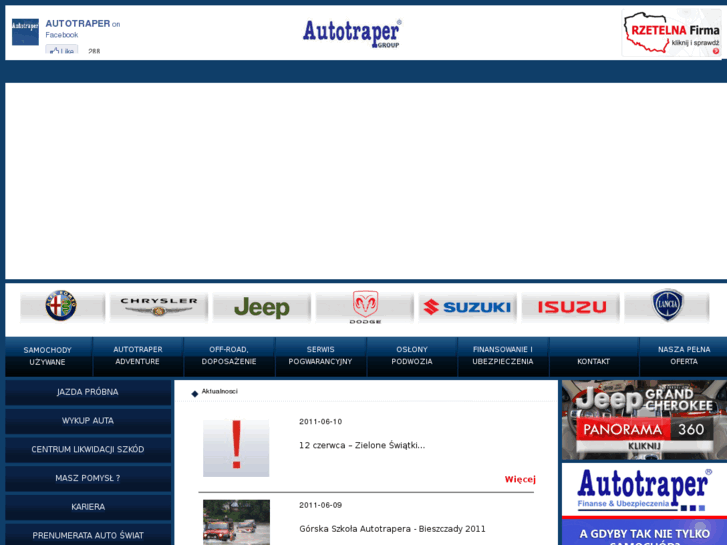Open the exclamation mark news thumbnail
The image size is (727, 545).
pyautogui.click(x=236, y=448)
